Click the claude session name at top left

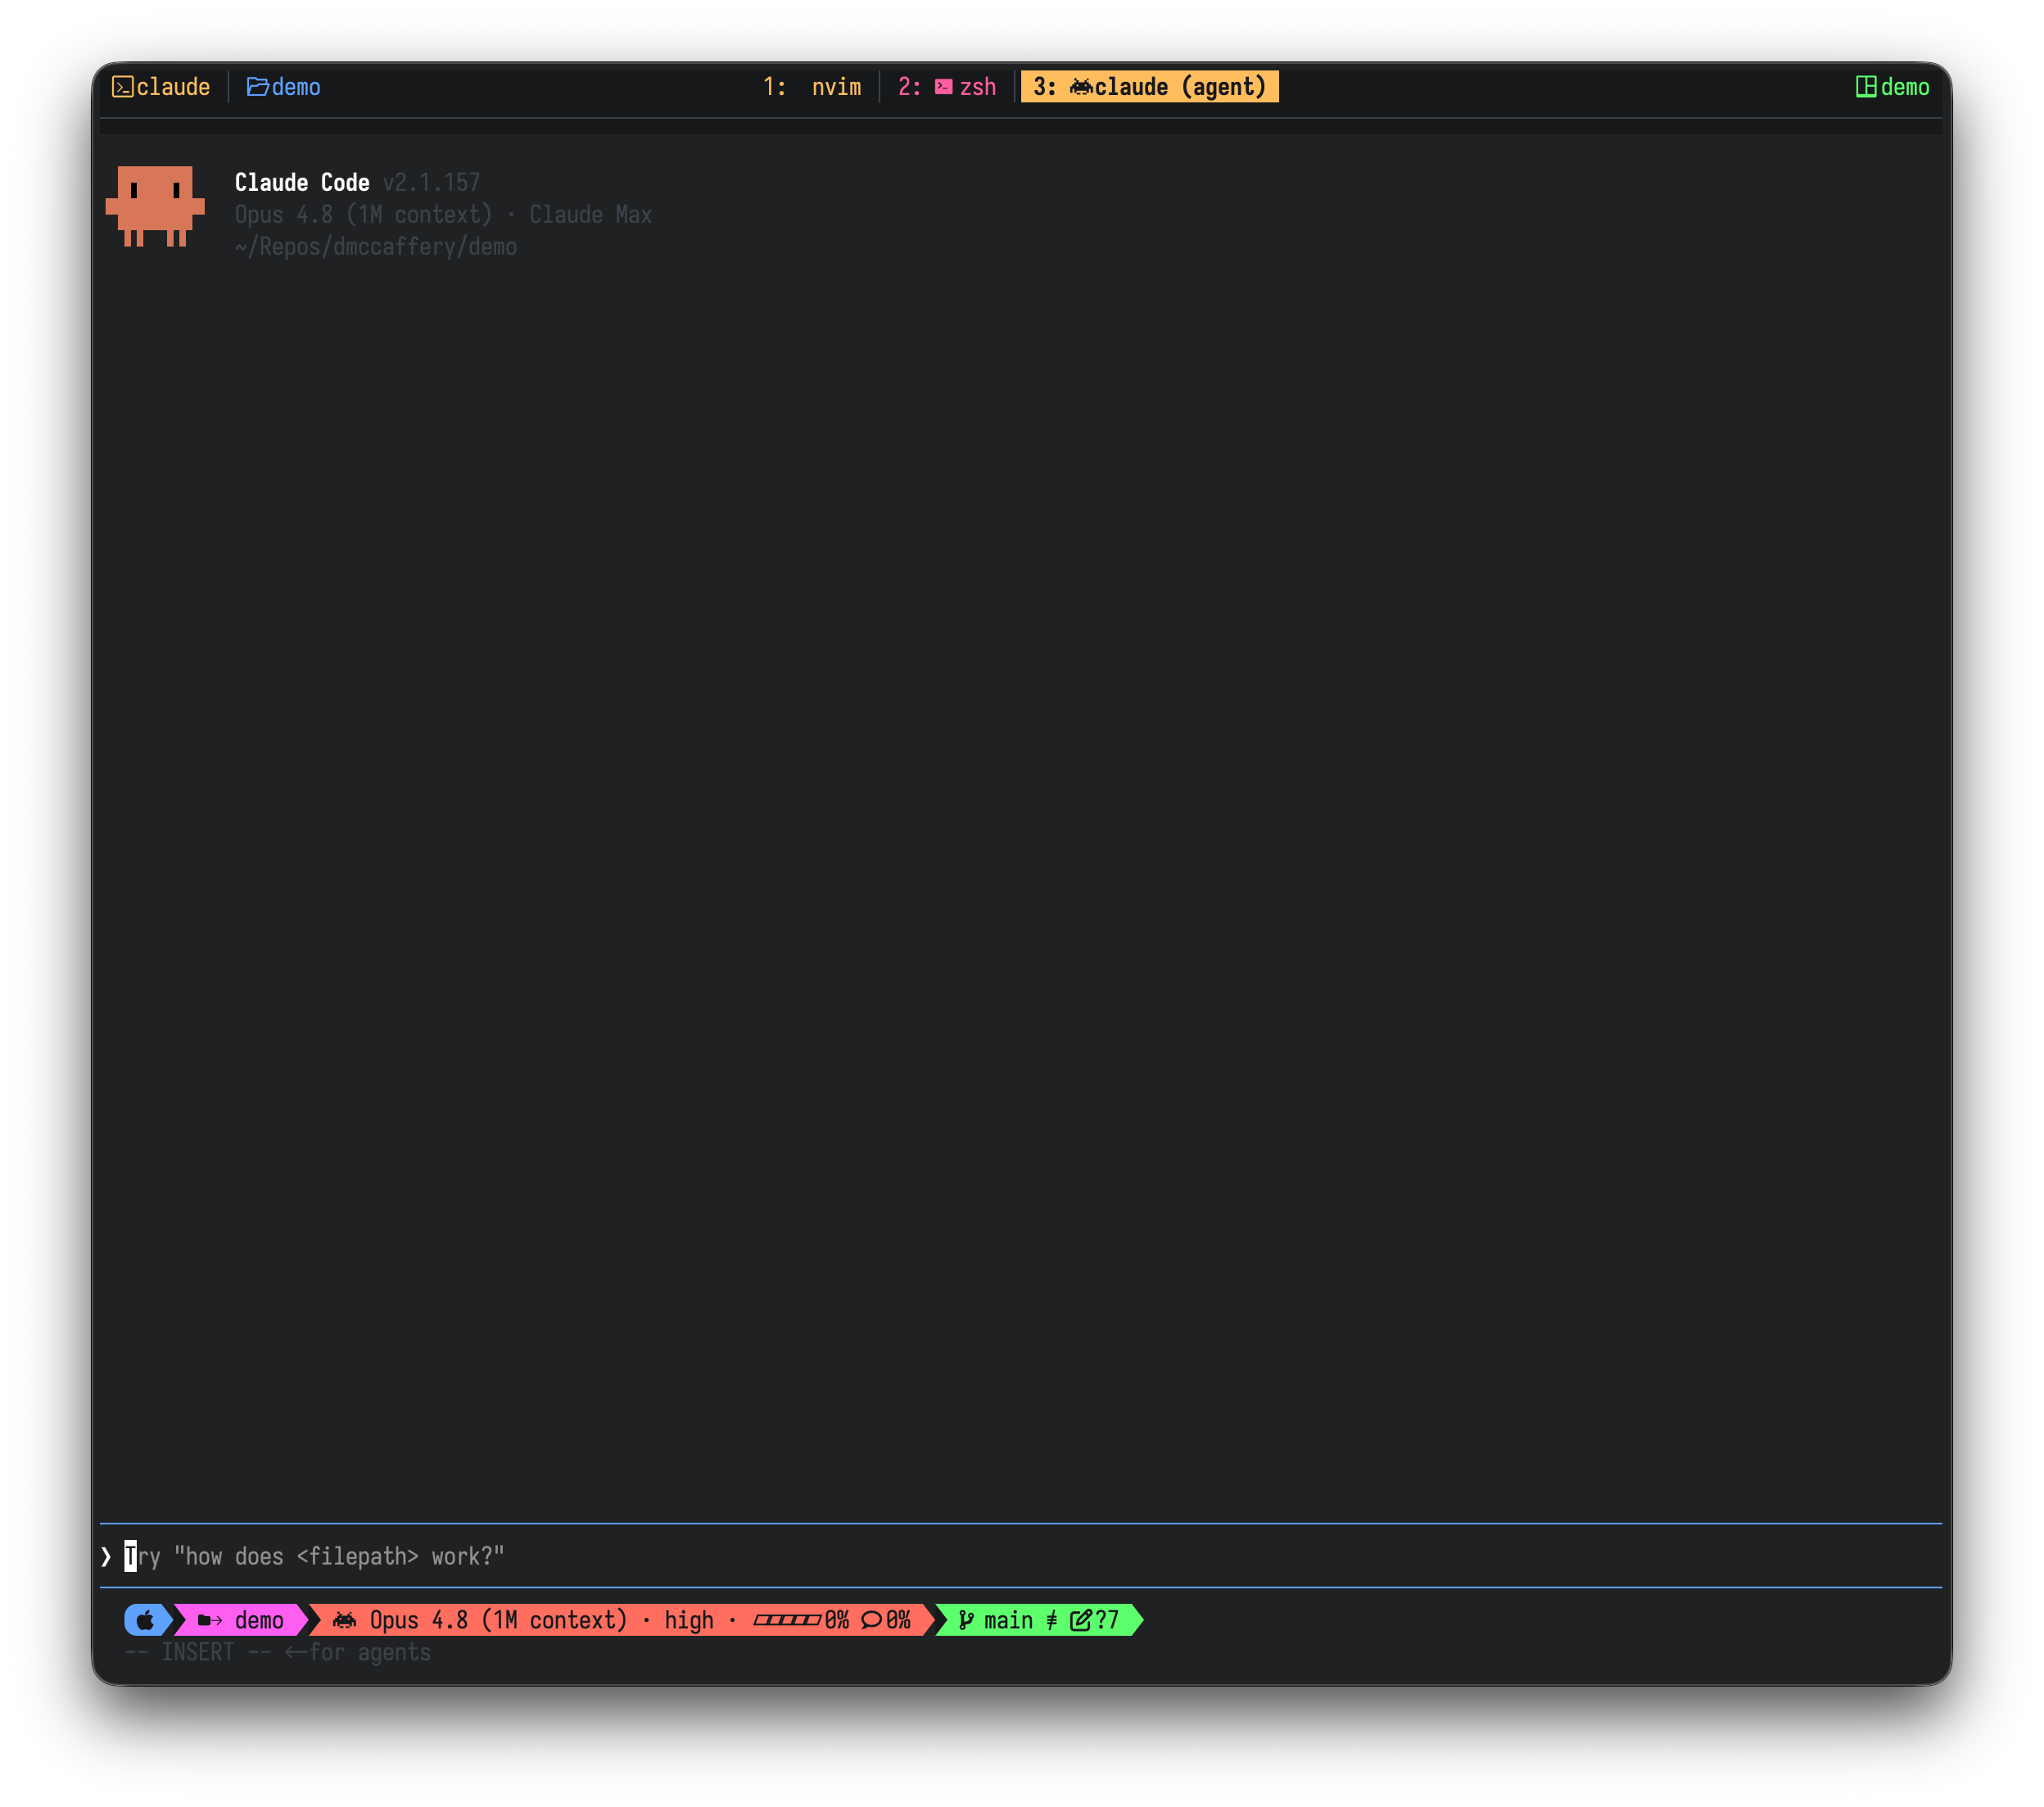click(x=173, y=87)
